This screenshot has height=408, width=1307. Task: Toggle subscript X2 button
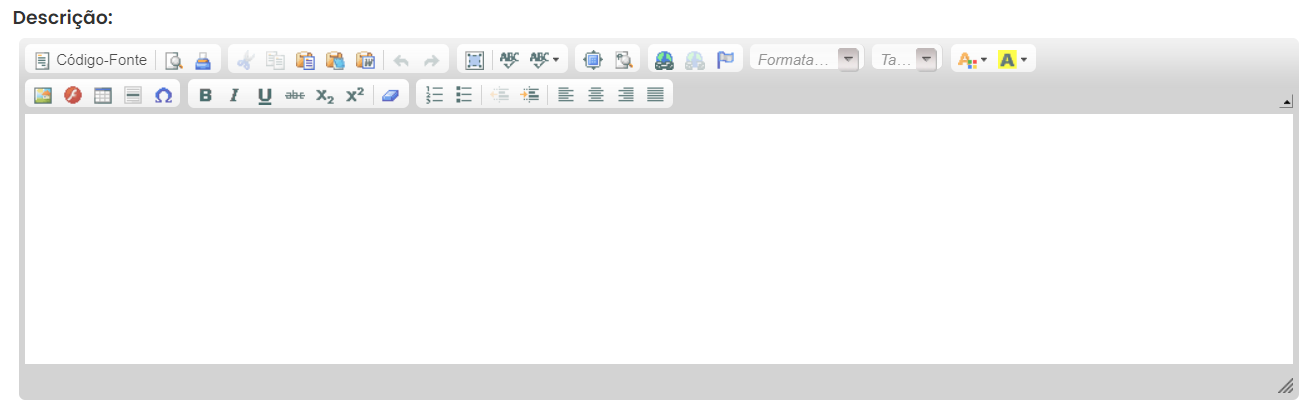pyautogui.click(x=325, y=95)
